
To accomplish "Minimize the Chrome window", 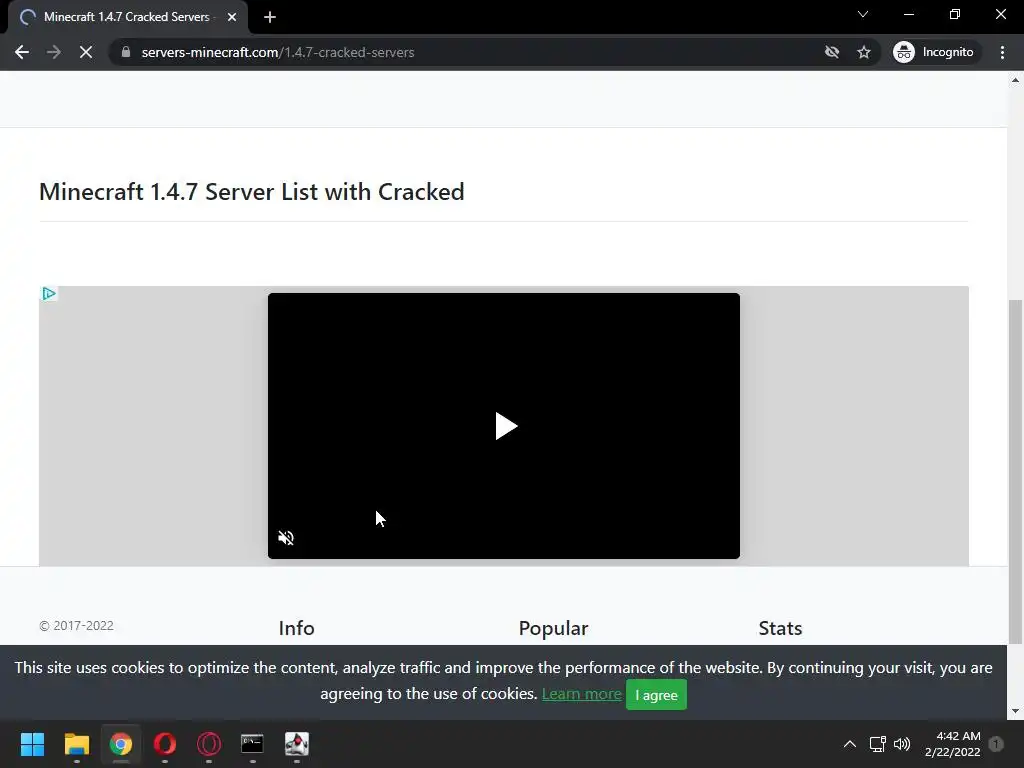I will pyautogui.click(x=908, y=14).
